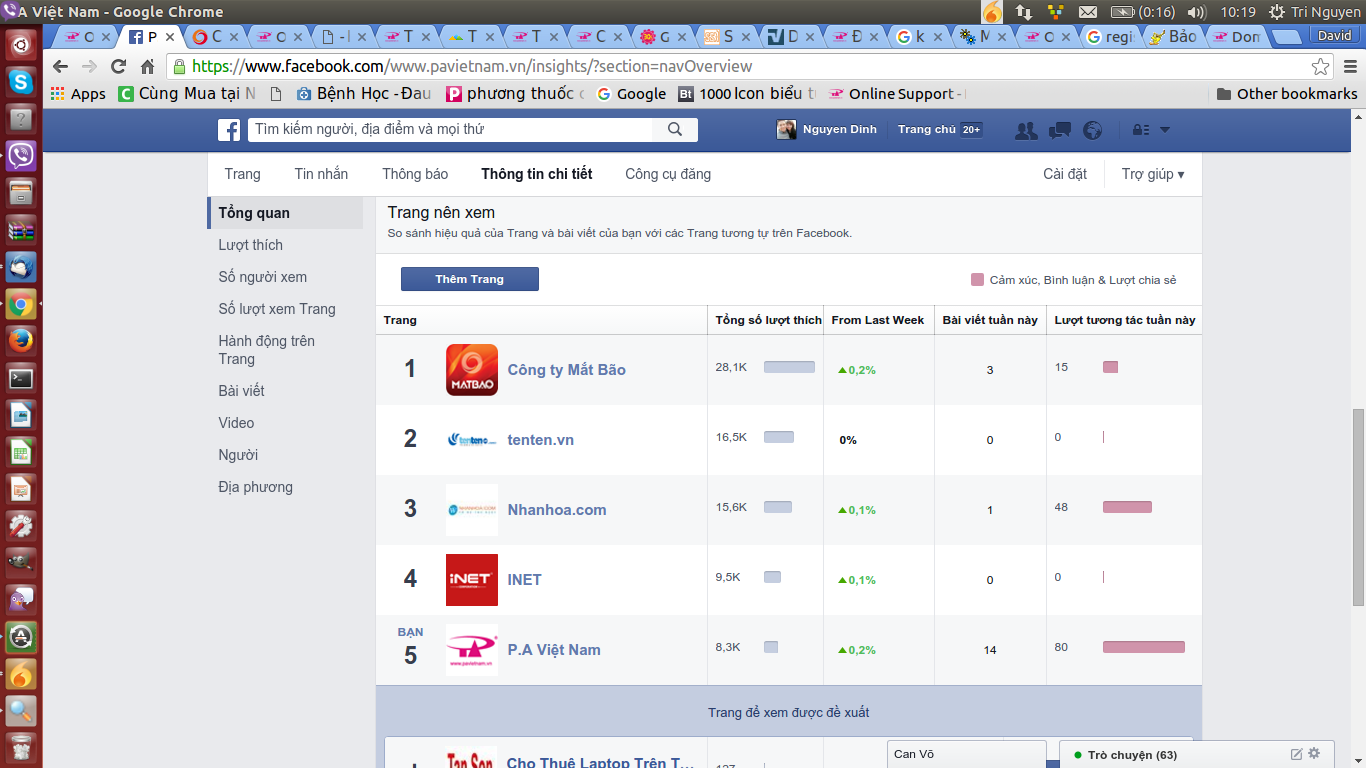Viewport: 1366px width, 768px height.
Task: Select Bài viết in sidebar
Action: click(x=241, y=391)
